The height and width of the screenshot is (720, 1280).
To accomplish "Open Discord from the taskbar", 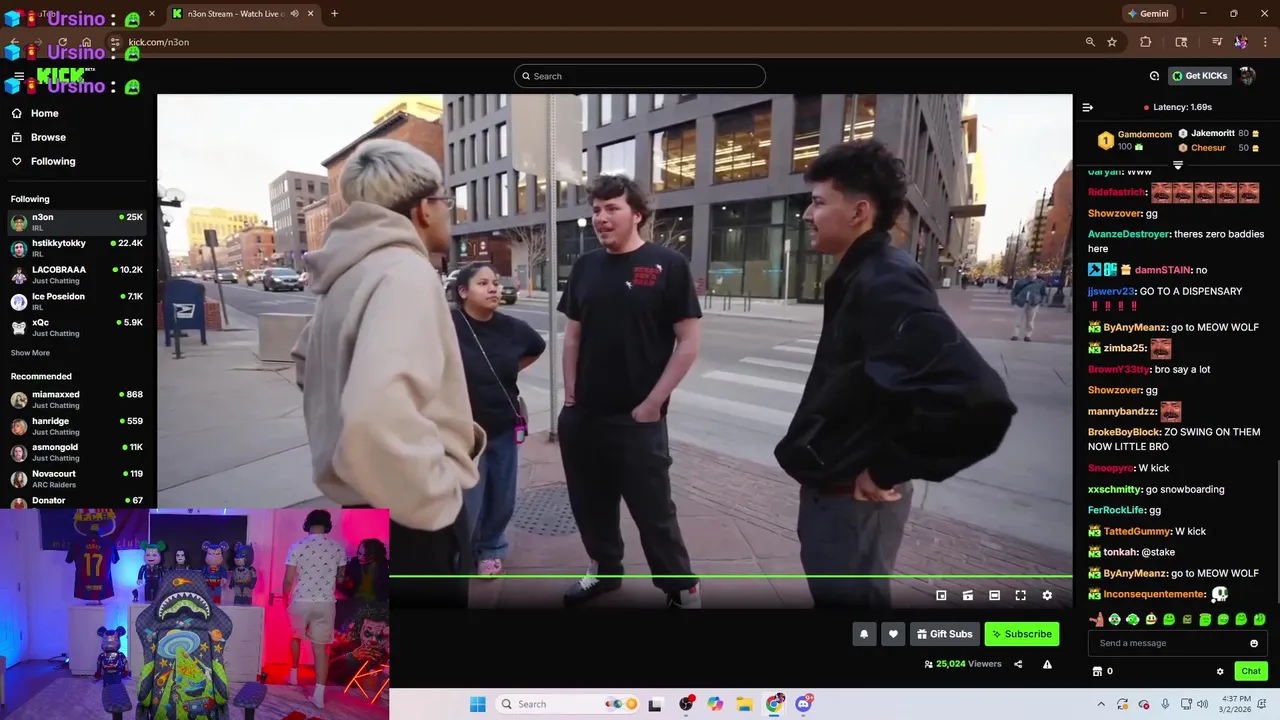I will [804, 704].
